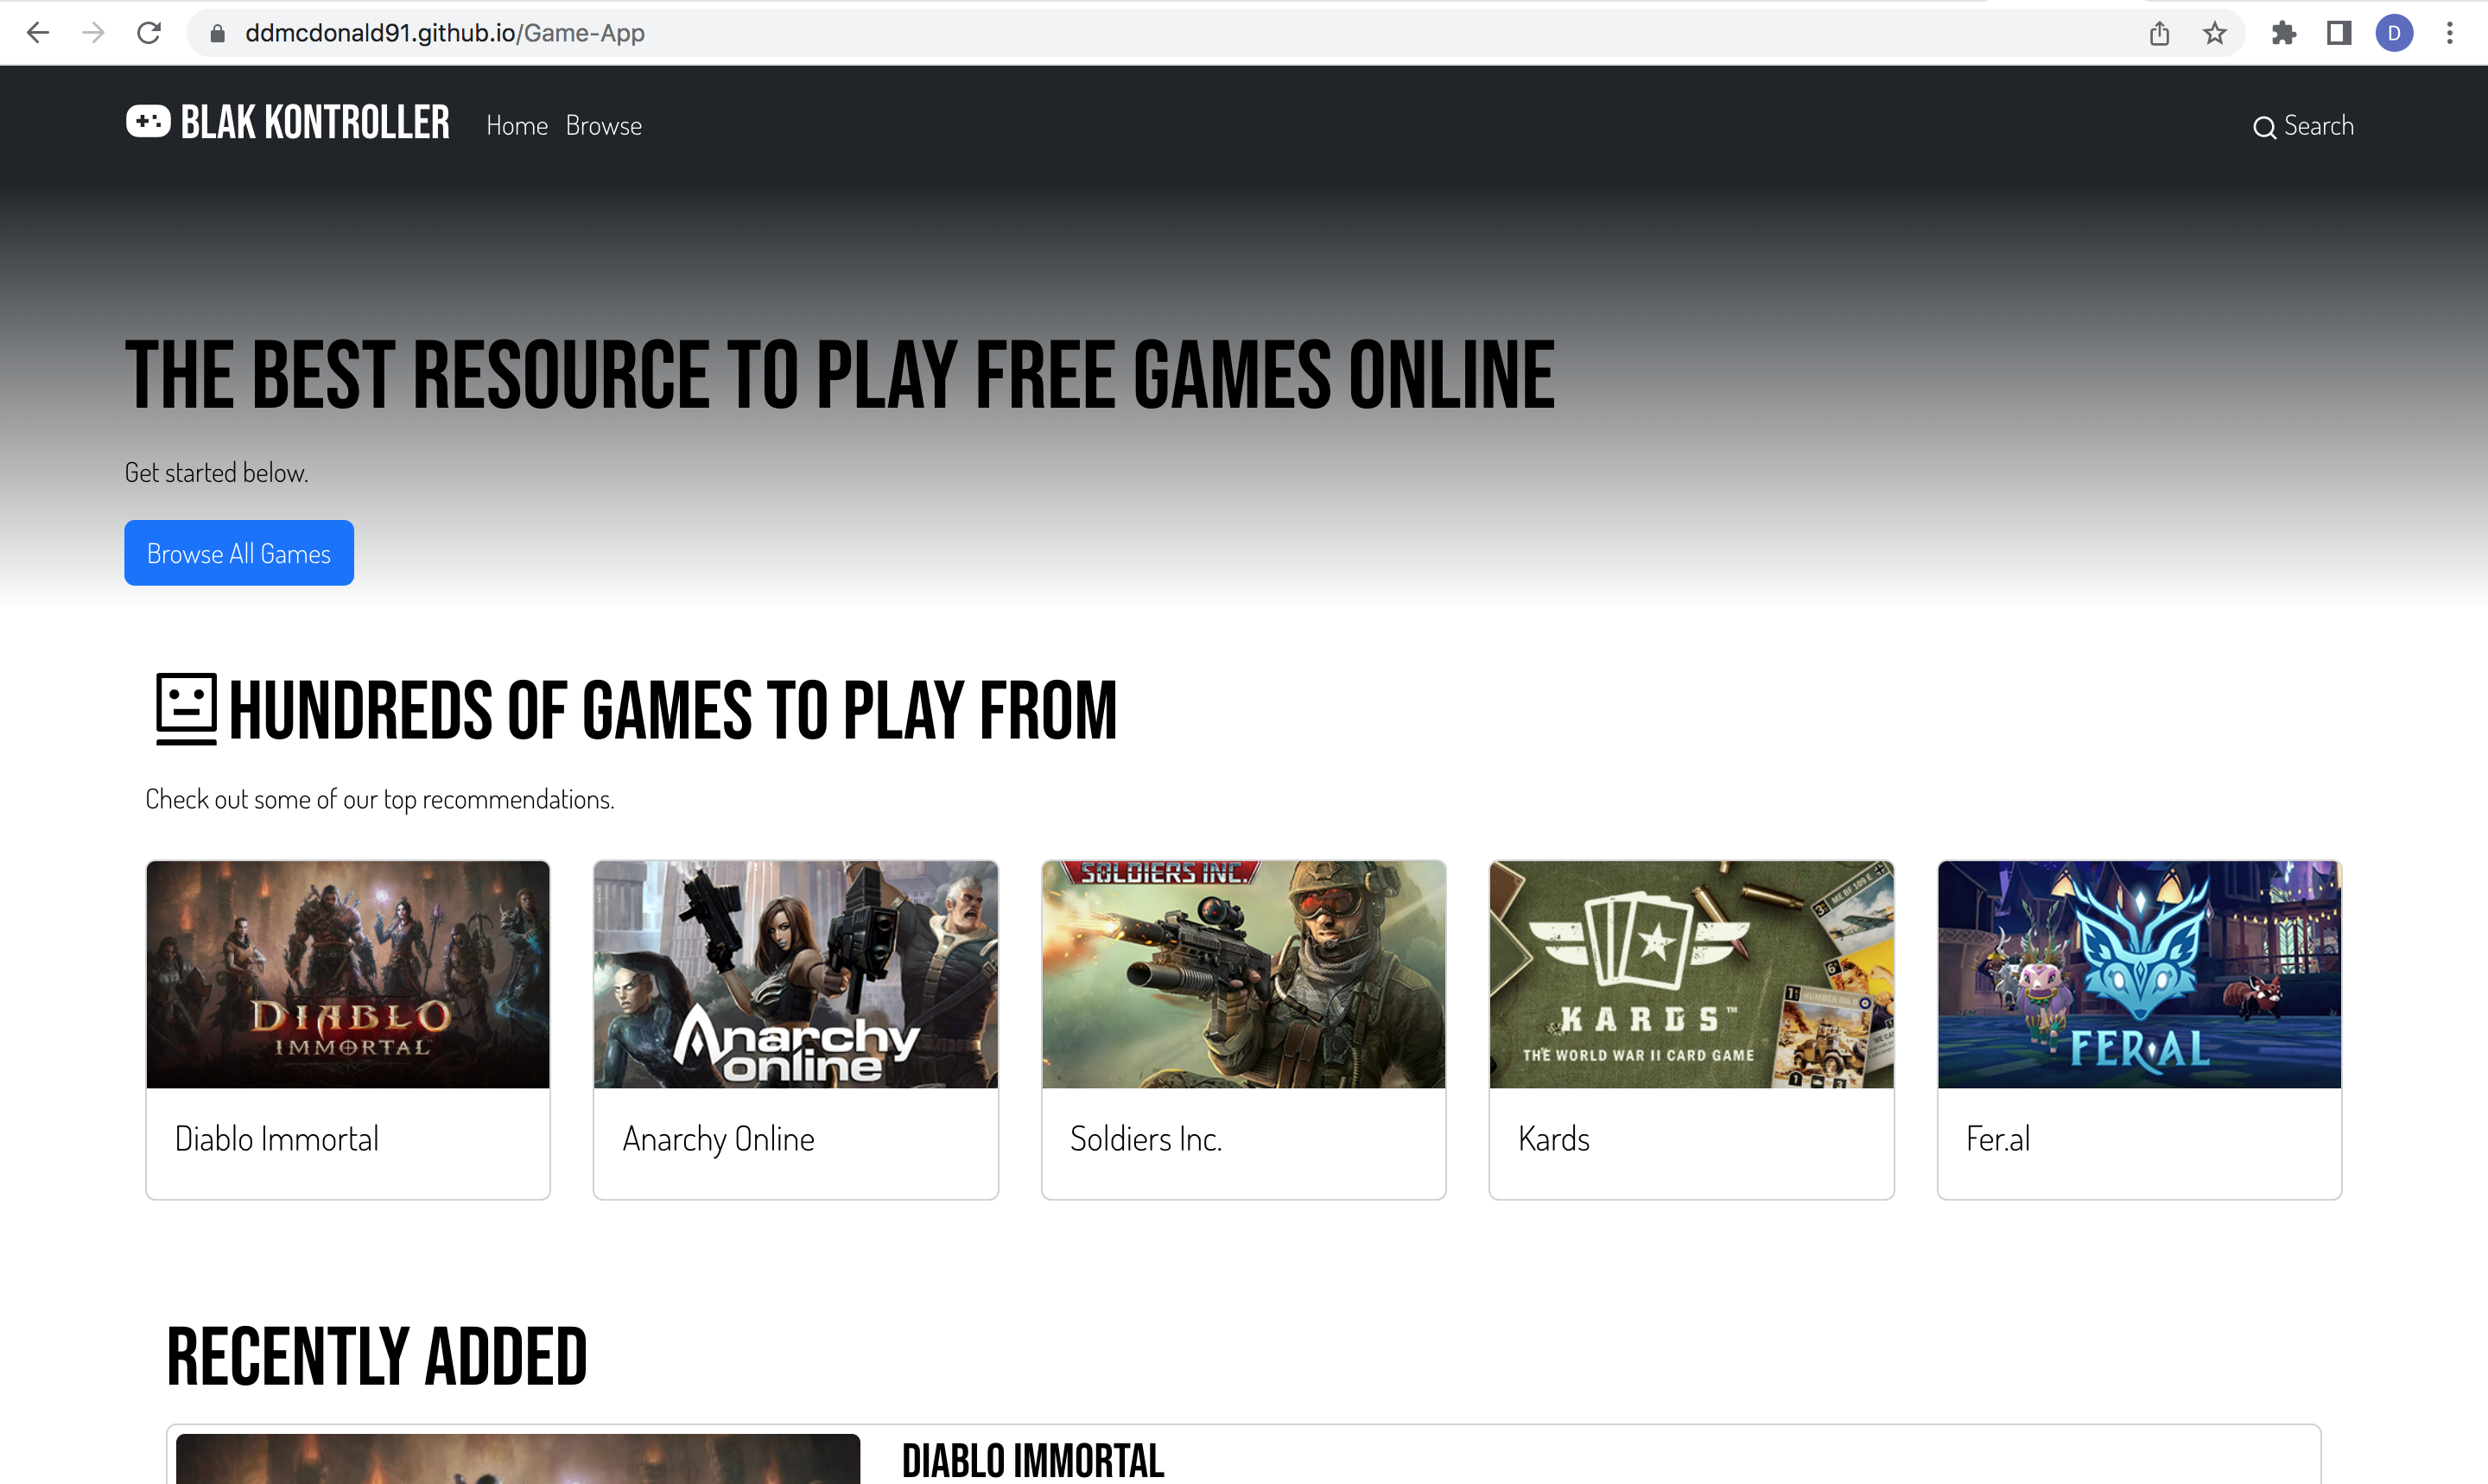Open the Chrome three-dot menu
The height and width of the screenshot is (1484, 2488).
coord(2449,33)
